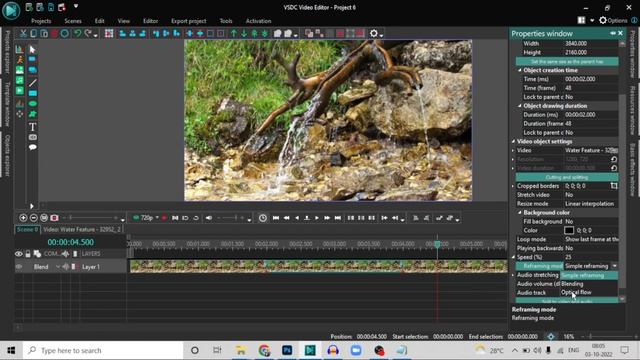Toggle the eye icon on Layer 1
640x360 pixels.
[x=19, y=267]
